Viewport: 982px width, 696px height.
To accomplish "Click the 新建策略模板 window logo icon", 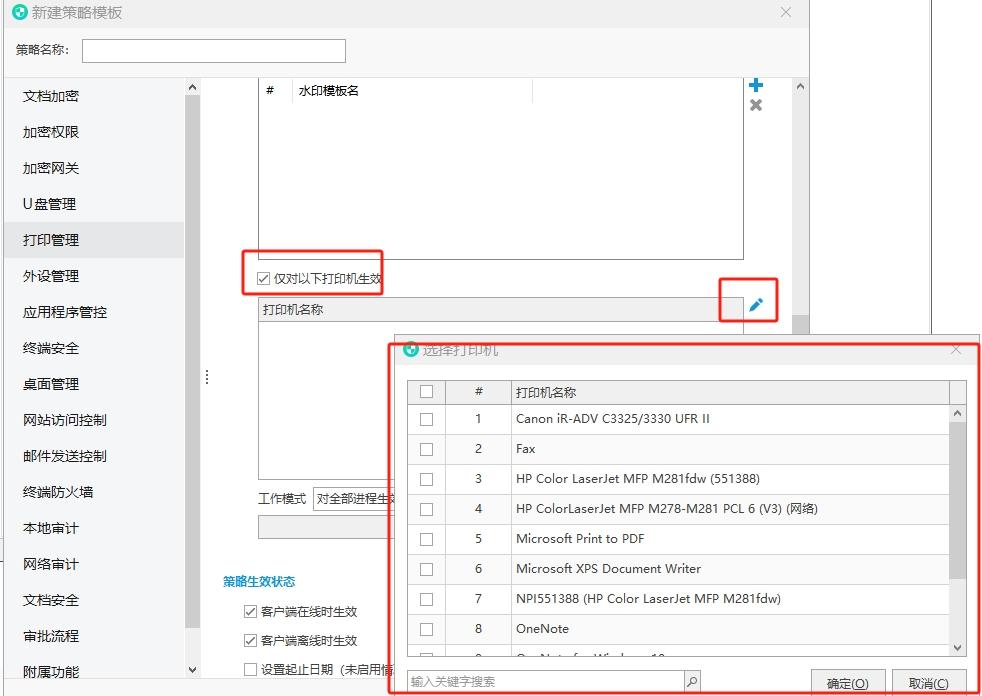I will tap(20, 12).
